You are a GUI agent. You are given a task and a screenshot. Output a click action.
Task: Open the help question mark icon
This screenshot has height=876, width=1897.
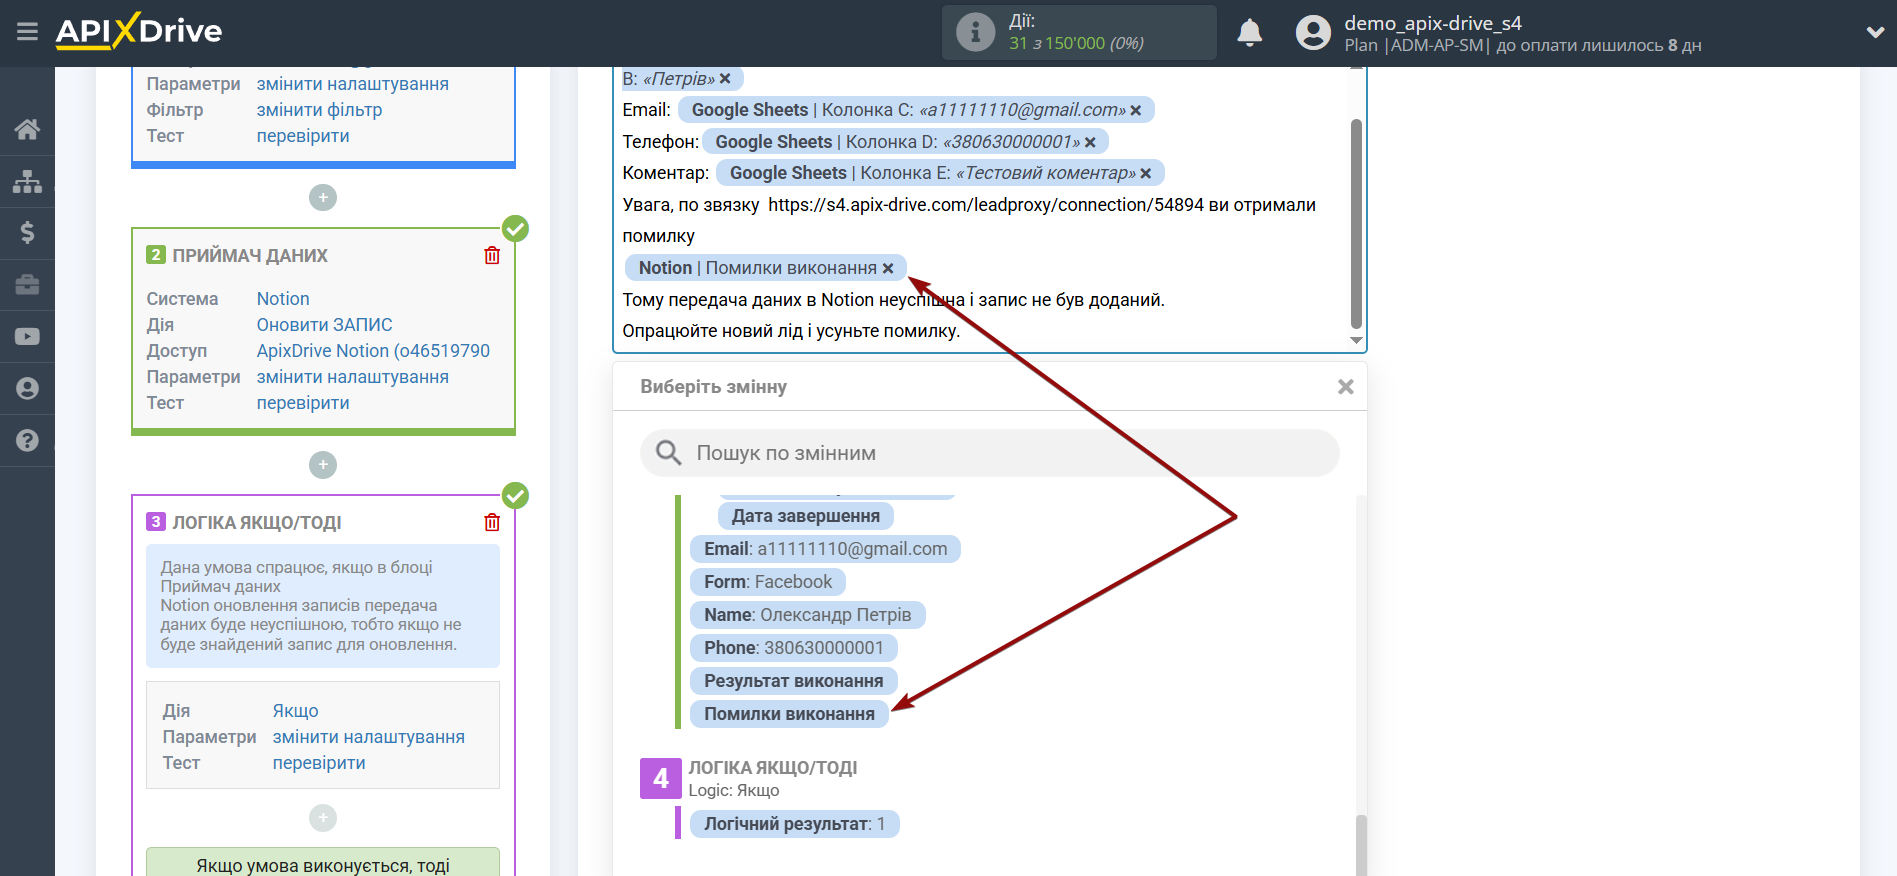coord(27,440)
